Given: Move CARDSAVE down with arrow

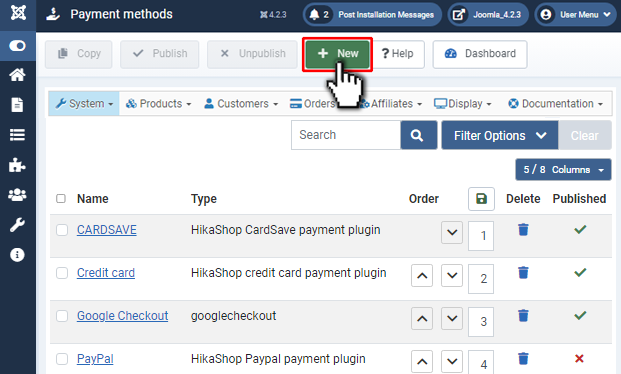Looking at the screenshot, I should point(452,233).
